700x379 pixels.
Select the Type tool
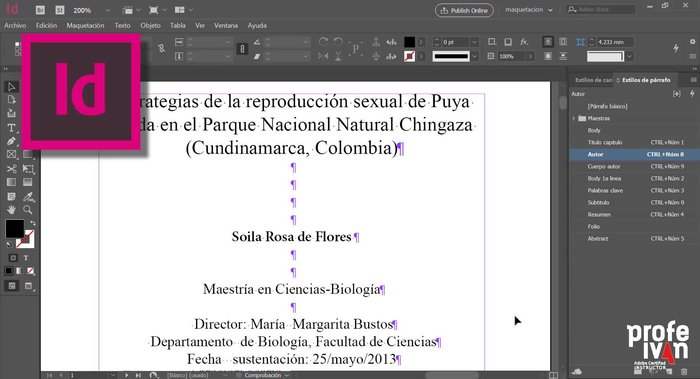click(12, 128)
